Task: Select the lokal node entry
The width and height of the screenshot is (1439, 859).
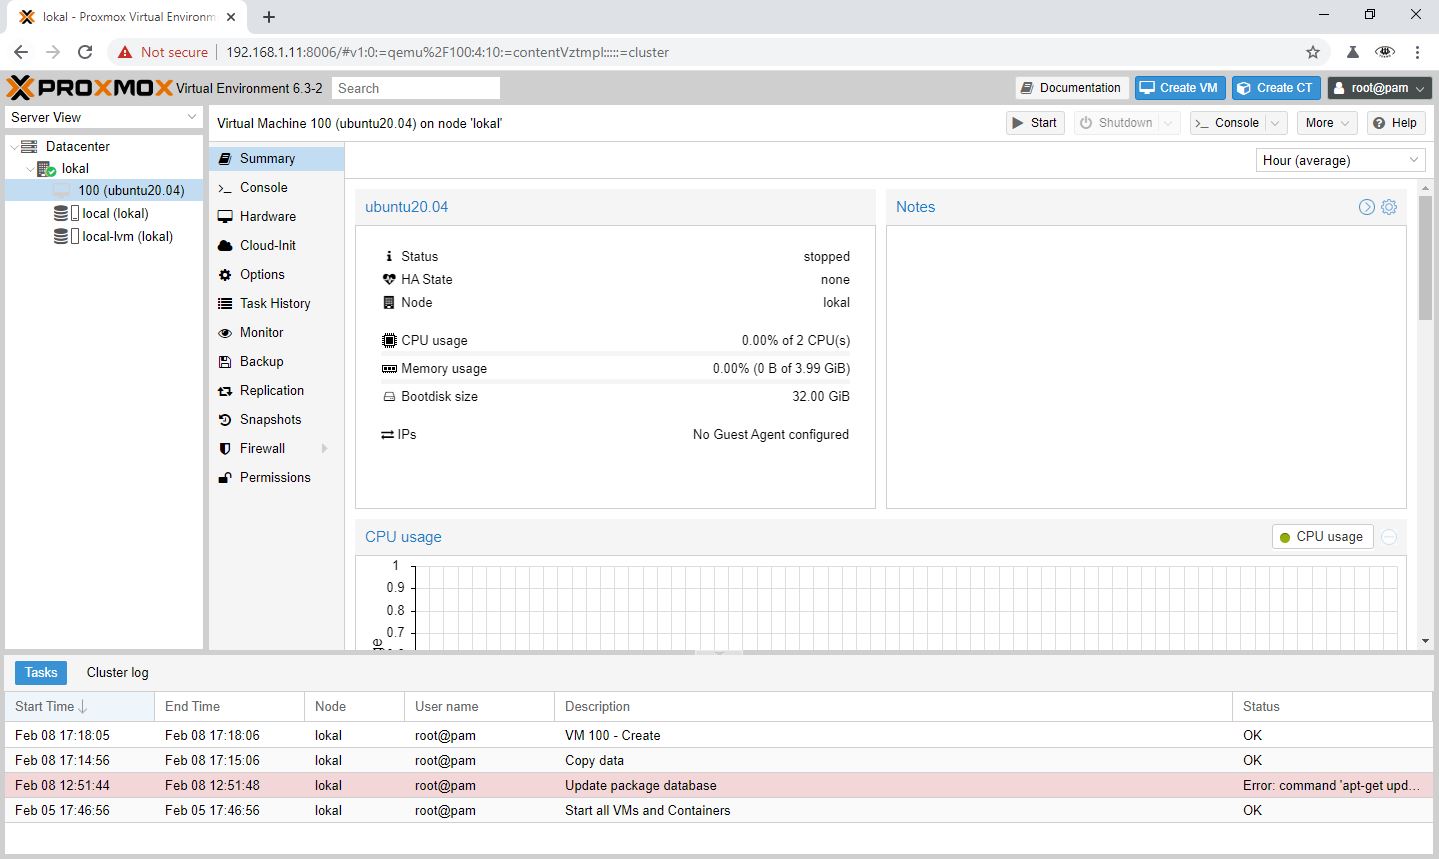Action: [75, 168]
